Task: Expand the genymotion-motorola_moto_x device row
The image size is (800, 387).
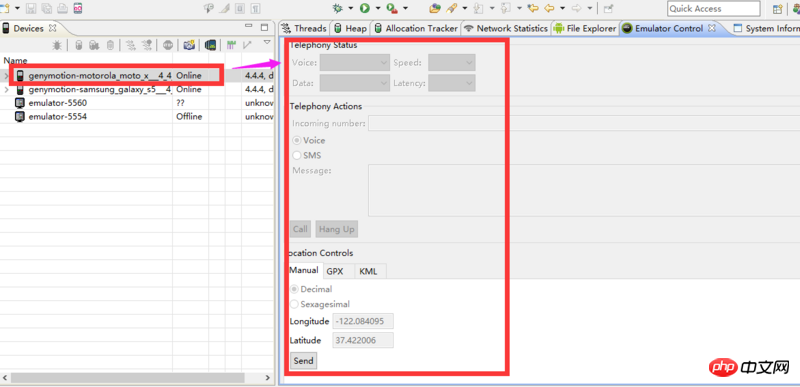Action: click(x=6, y=76)
